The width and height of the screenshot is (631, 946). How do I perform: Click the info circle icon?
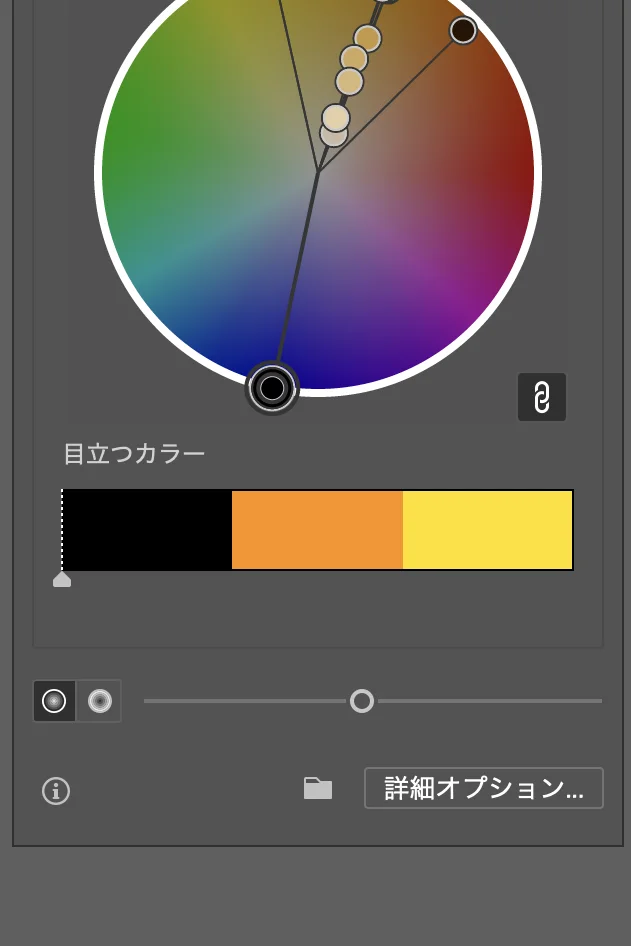(x=56, y=791)
